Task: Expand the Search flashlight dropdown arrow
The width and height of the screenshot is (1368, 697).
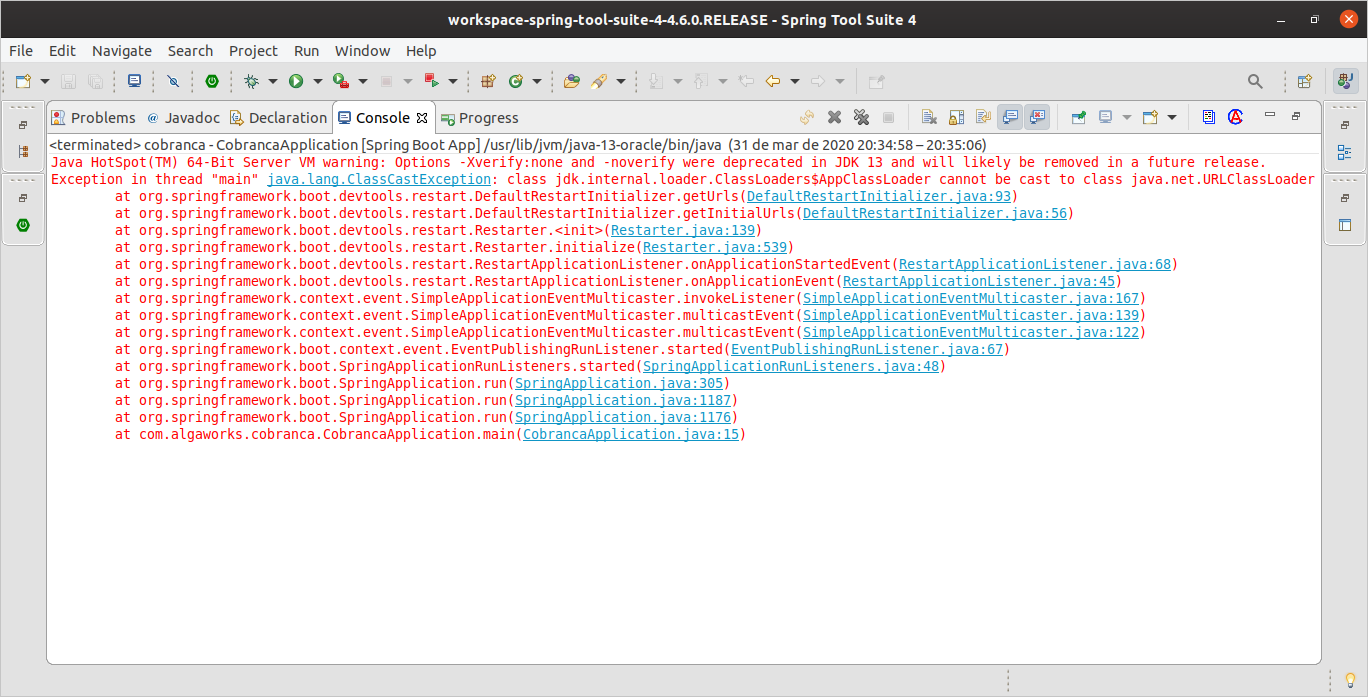Action: pos(621,81)
